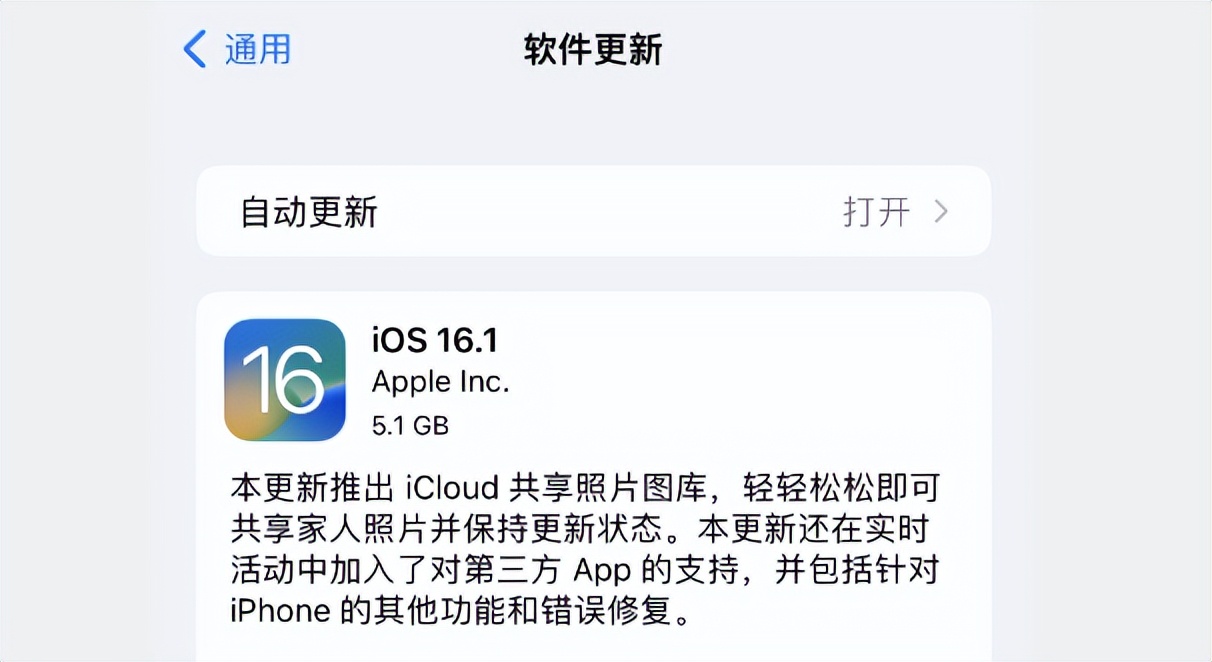
Task: Expand the 自动更新 settings with its chevron
Action: 941,212
